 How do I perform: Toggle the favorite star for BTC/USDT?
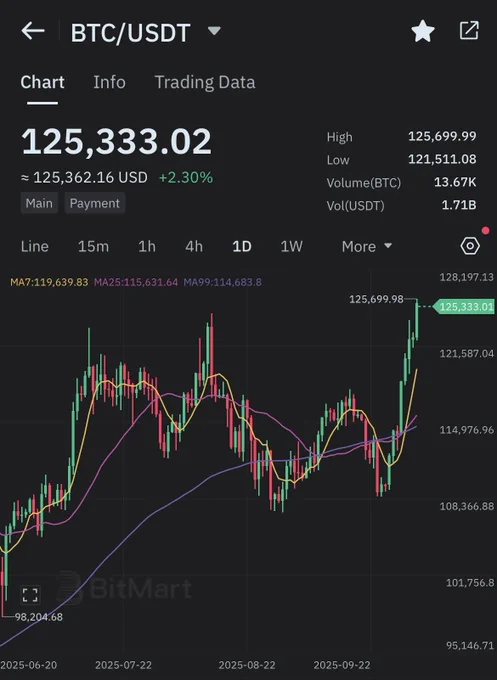click(x=422, y=31)
